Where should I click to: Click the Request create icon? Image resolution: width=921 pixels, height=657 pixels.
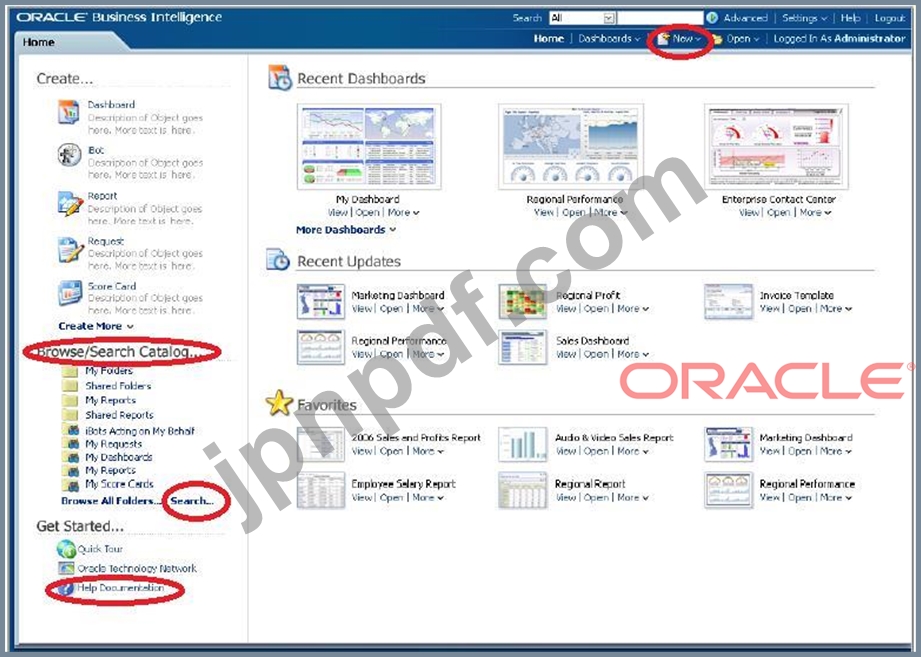point(69,249)
